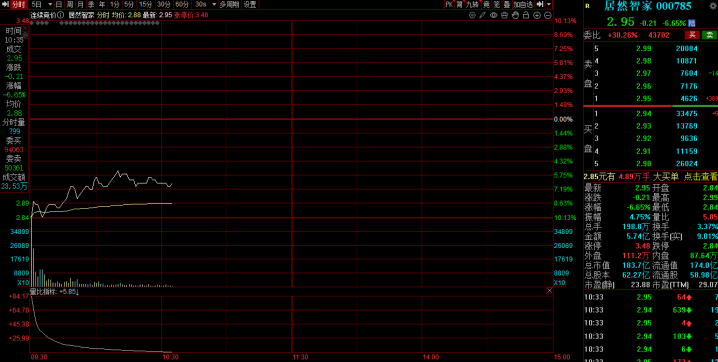Click the red 买 buy button
The width and height of the screenshot is (718, 362).
pos(692,35)
